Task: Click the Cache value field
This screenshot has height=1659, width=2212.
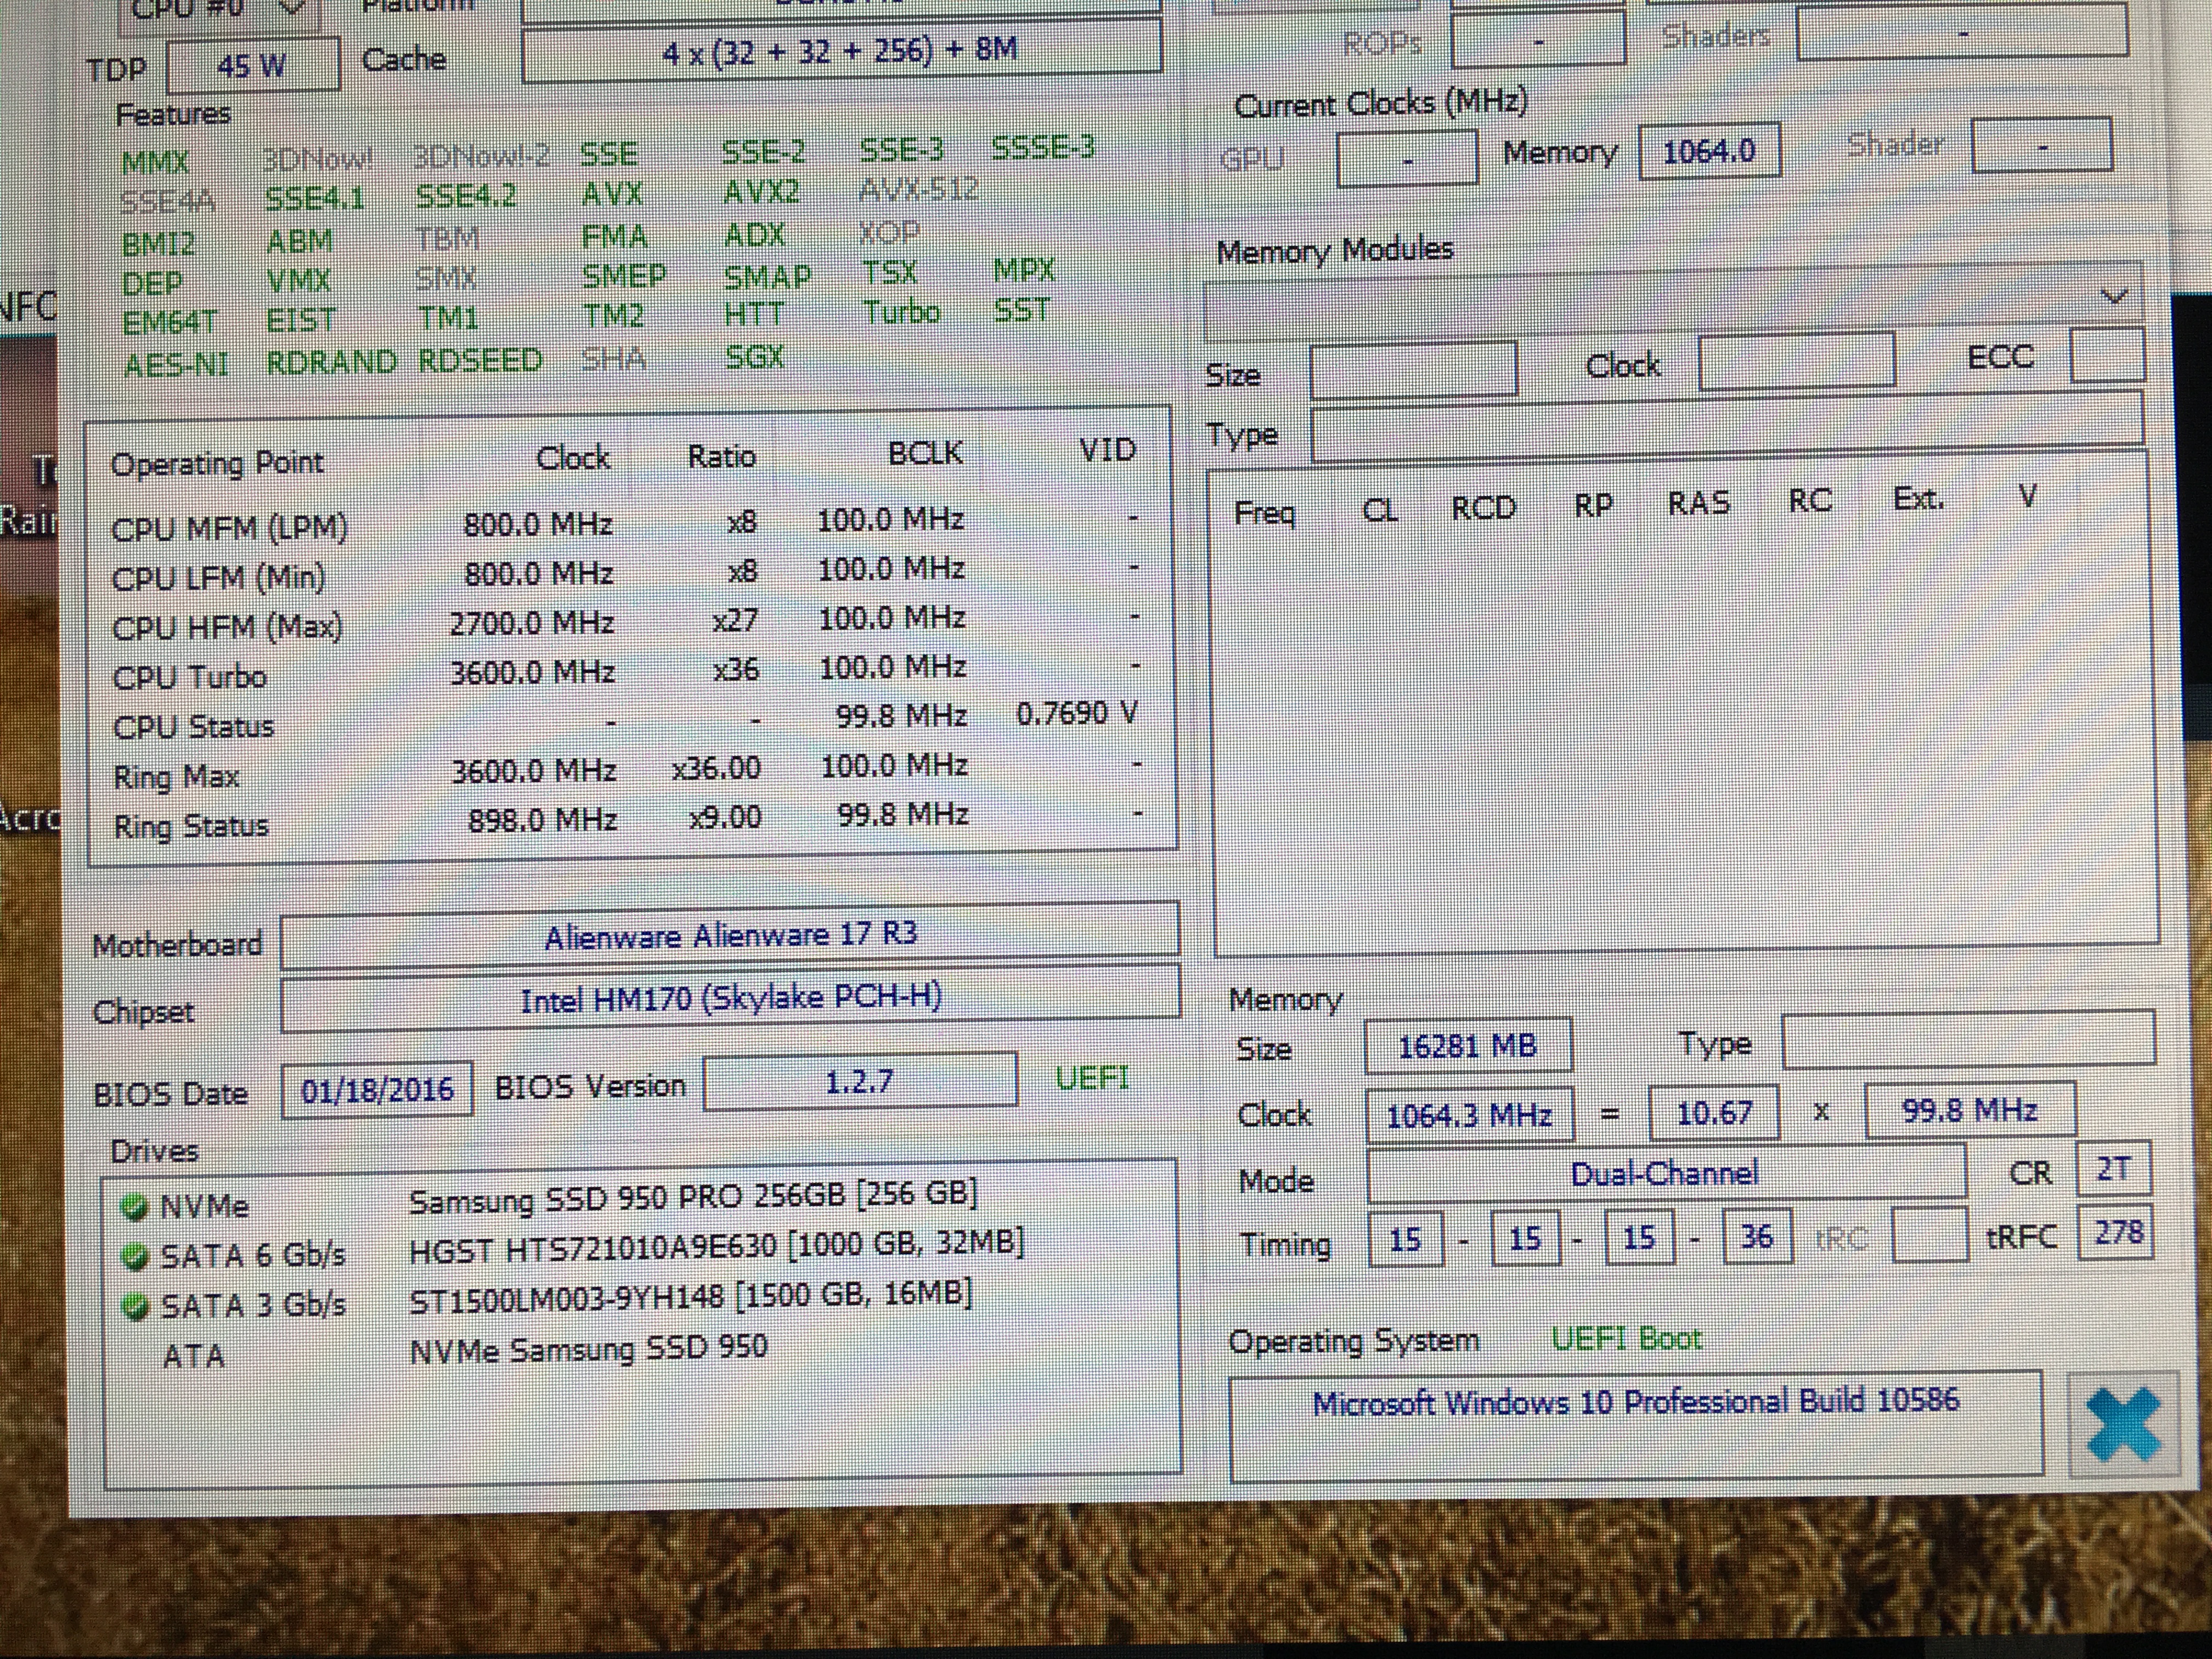Action: [841, 50]
